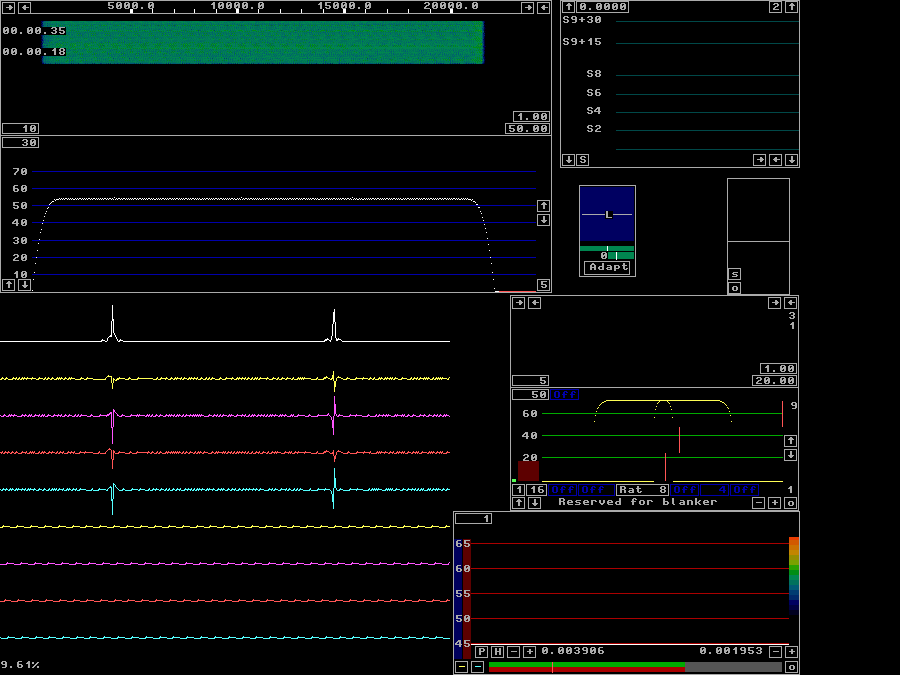This screenshot has height=675, width=900.
Task: Click the 'o' icon at baseband panel's bottom-right
Action: (x=792, y=667)
